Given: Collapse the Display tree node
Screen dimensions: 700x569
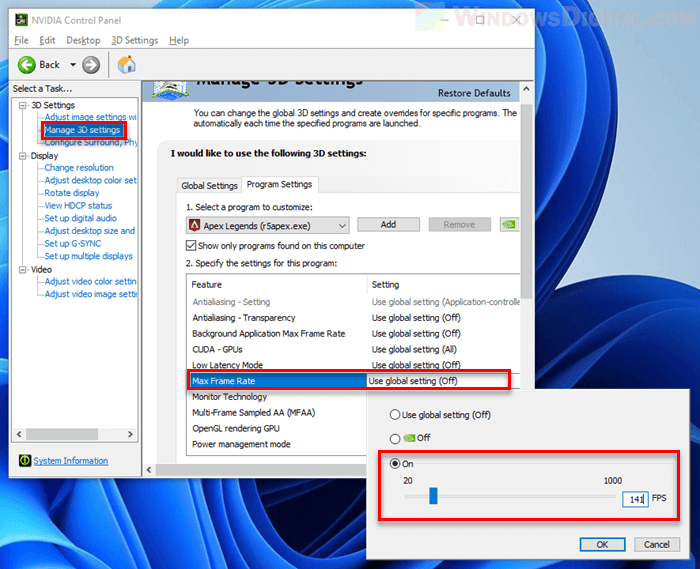Looking at the screenshot, I should tap(22, 156).
